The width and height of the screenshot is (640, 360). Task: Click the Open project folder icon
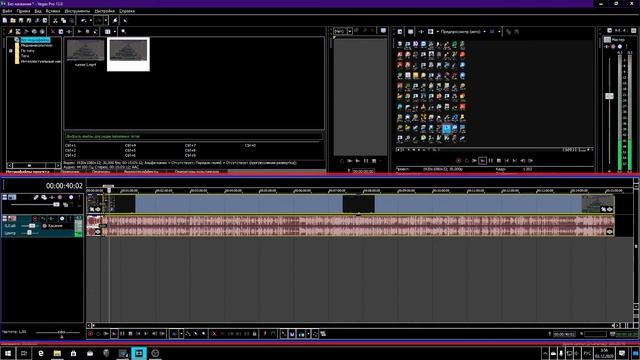pos(13,20)
